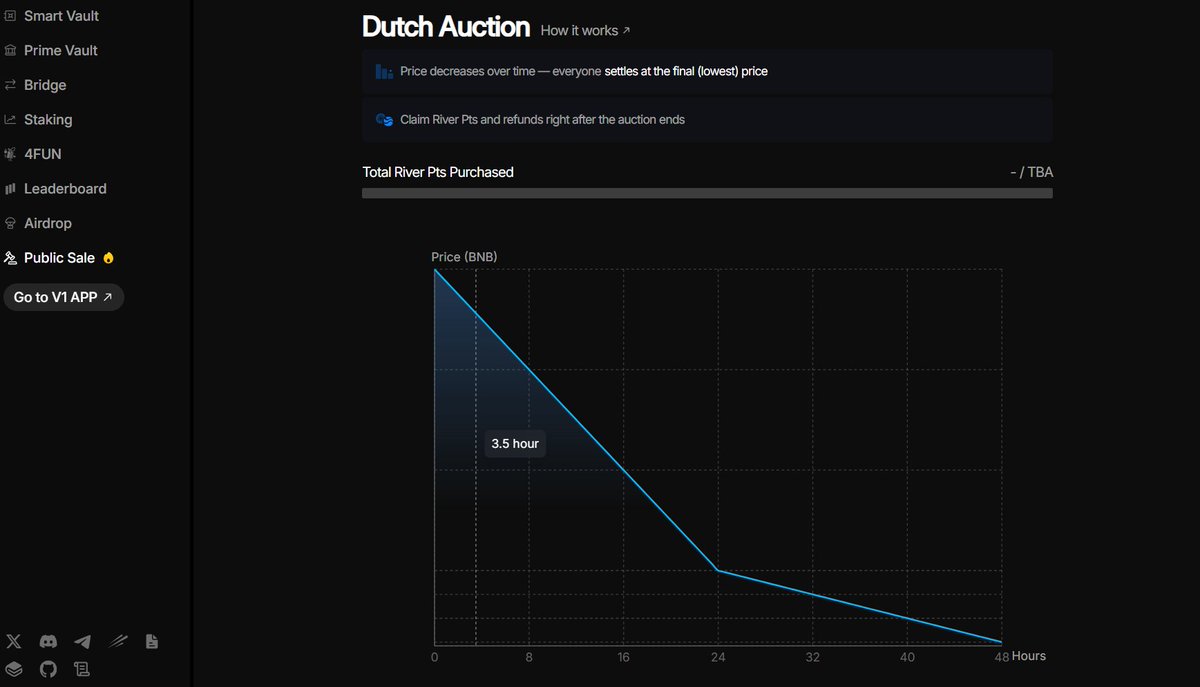
Task: Open the Telegram channel icon
Action: [x=83, y=642]
